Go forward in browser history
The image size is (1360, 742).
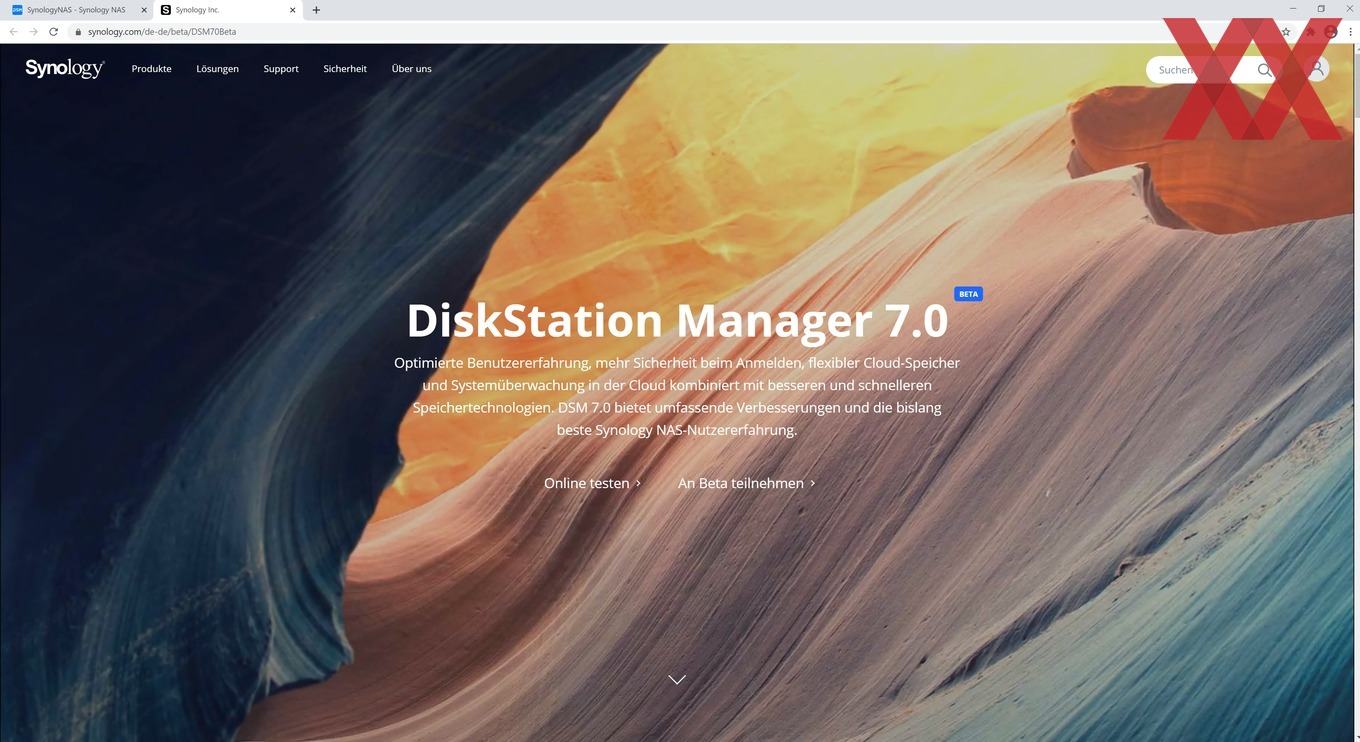click(x=33, y=31)
